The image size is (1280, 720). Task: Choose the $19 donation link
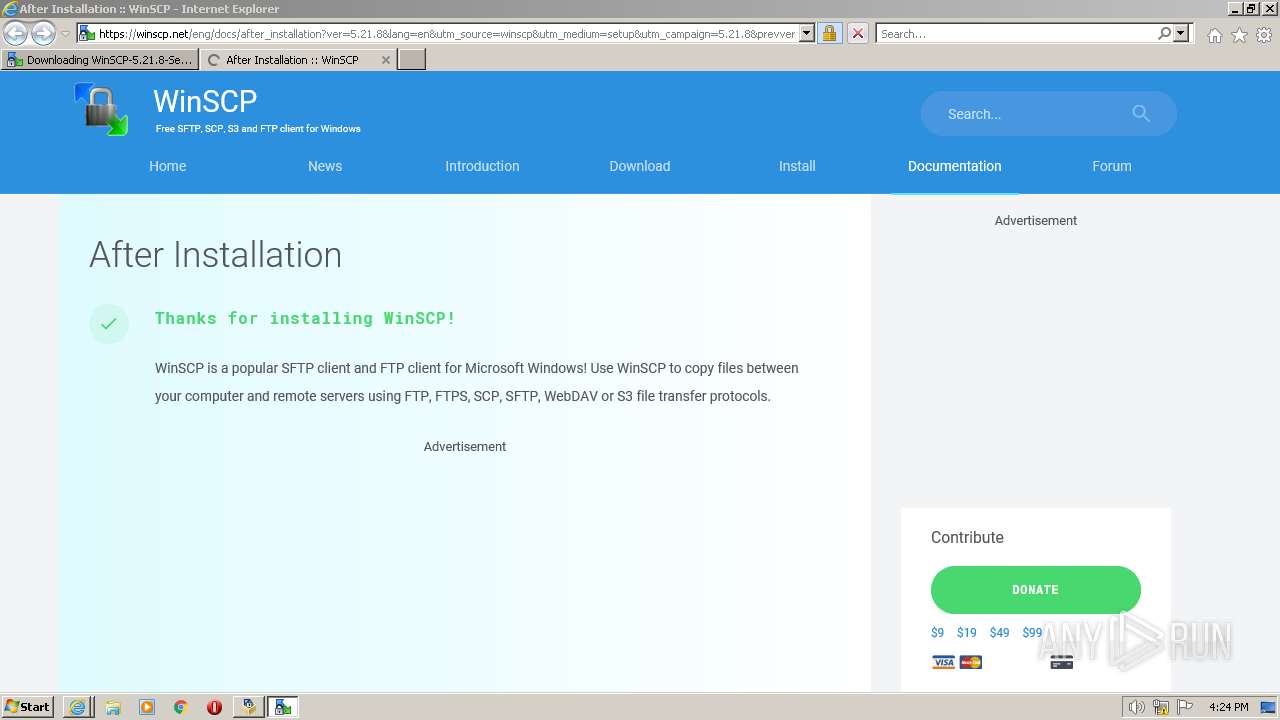point(966,633)
